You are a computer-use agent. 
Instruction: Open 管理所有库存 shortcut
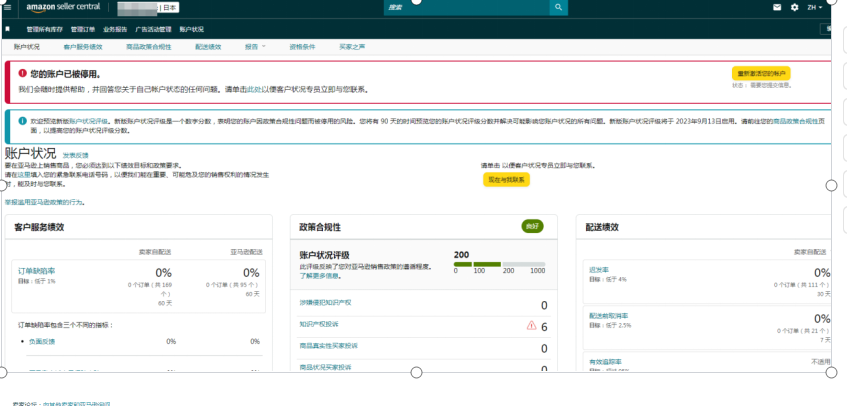coord(45,29)
